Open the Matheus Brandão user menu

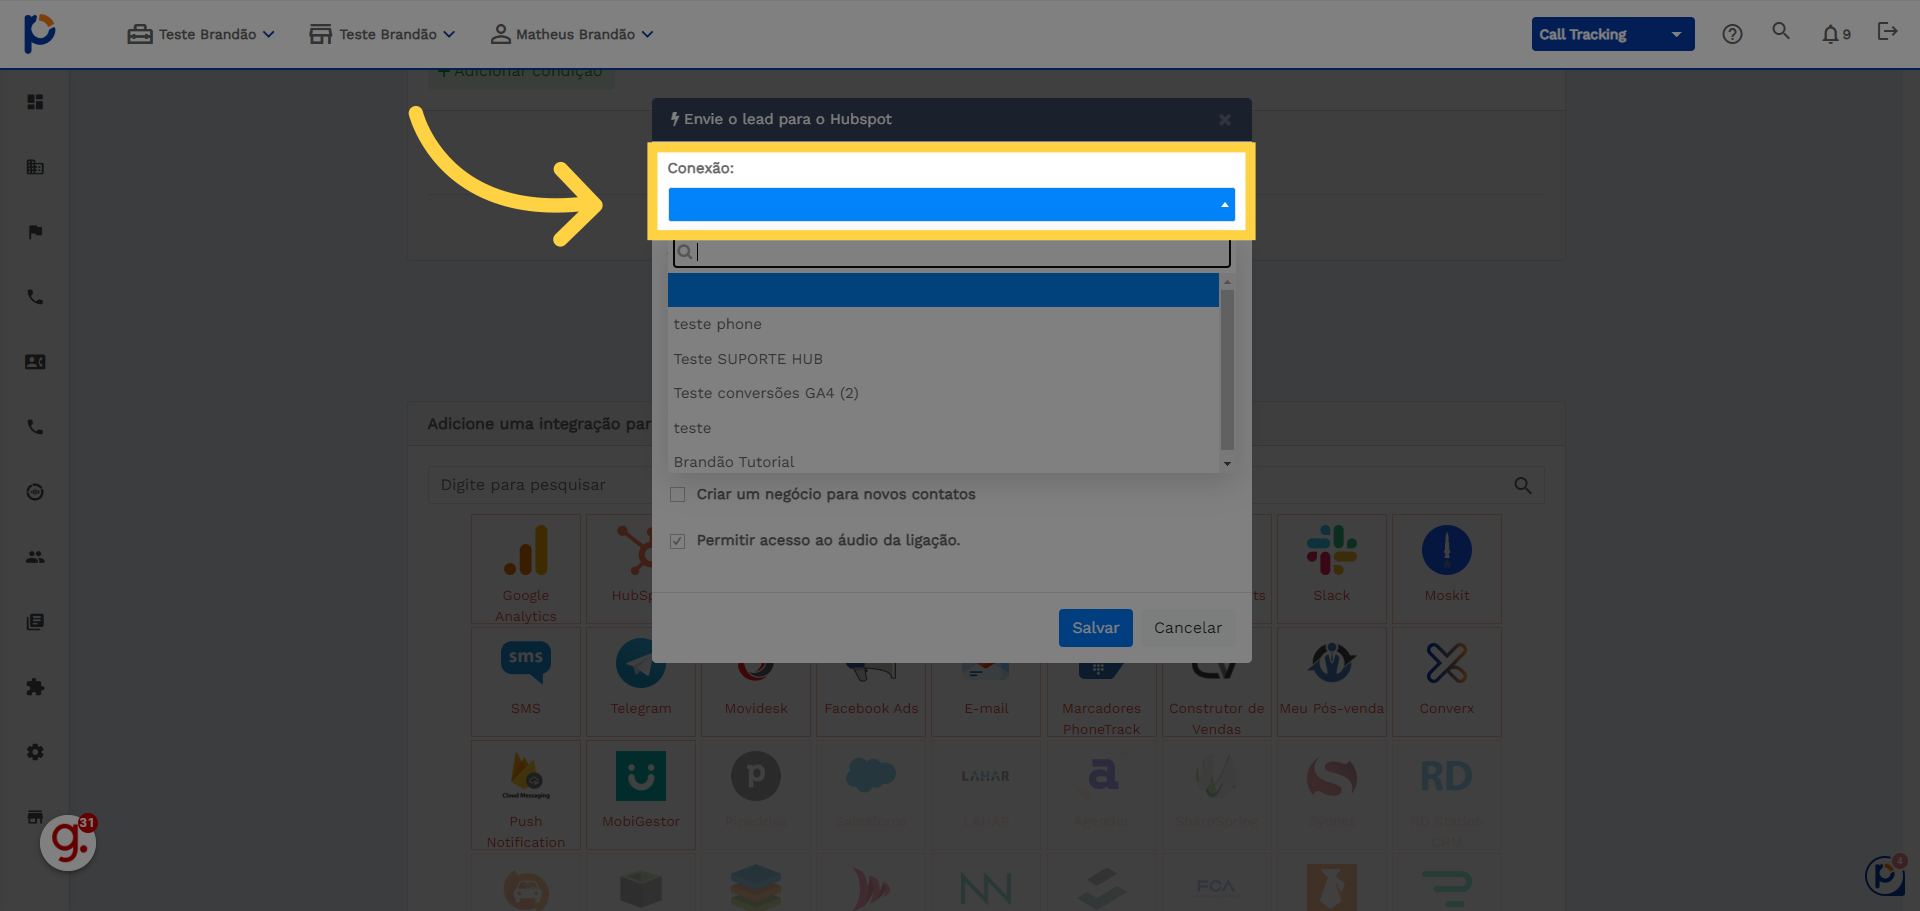(x=572, y=34)
